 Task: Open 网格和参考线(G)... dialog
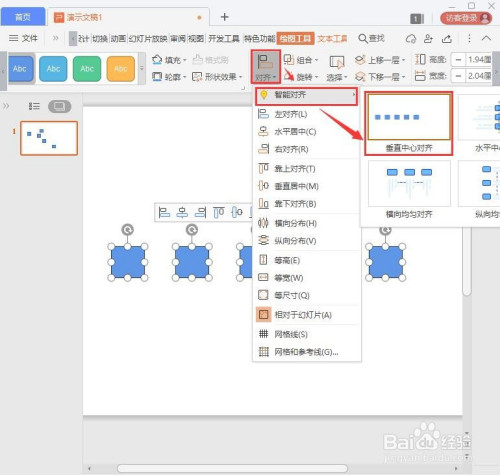(x=306, y=352)
